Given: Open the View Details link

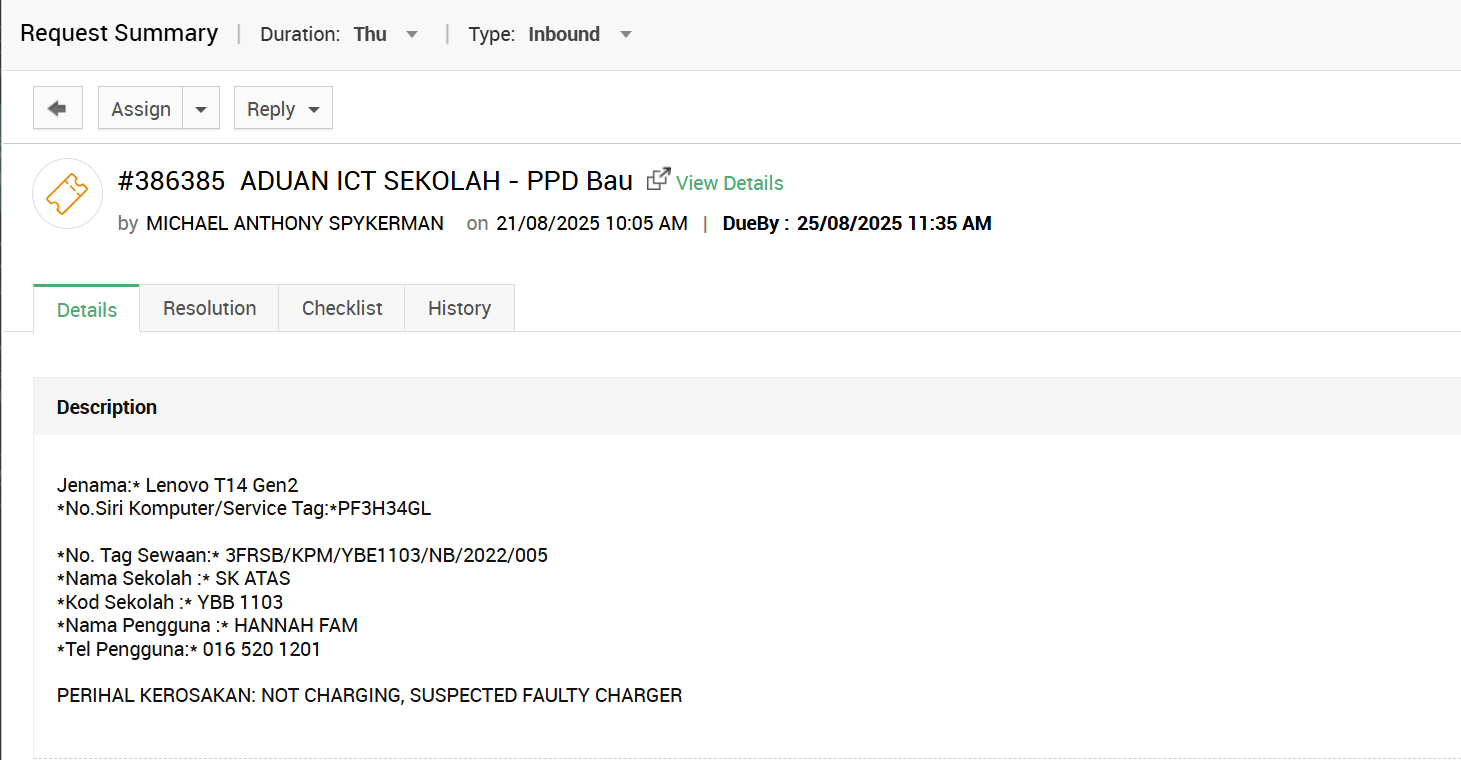Looking at the screenshot, I should tap(729, 183).
